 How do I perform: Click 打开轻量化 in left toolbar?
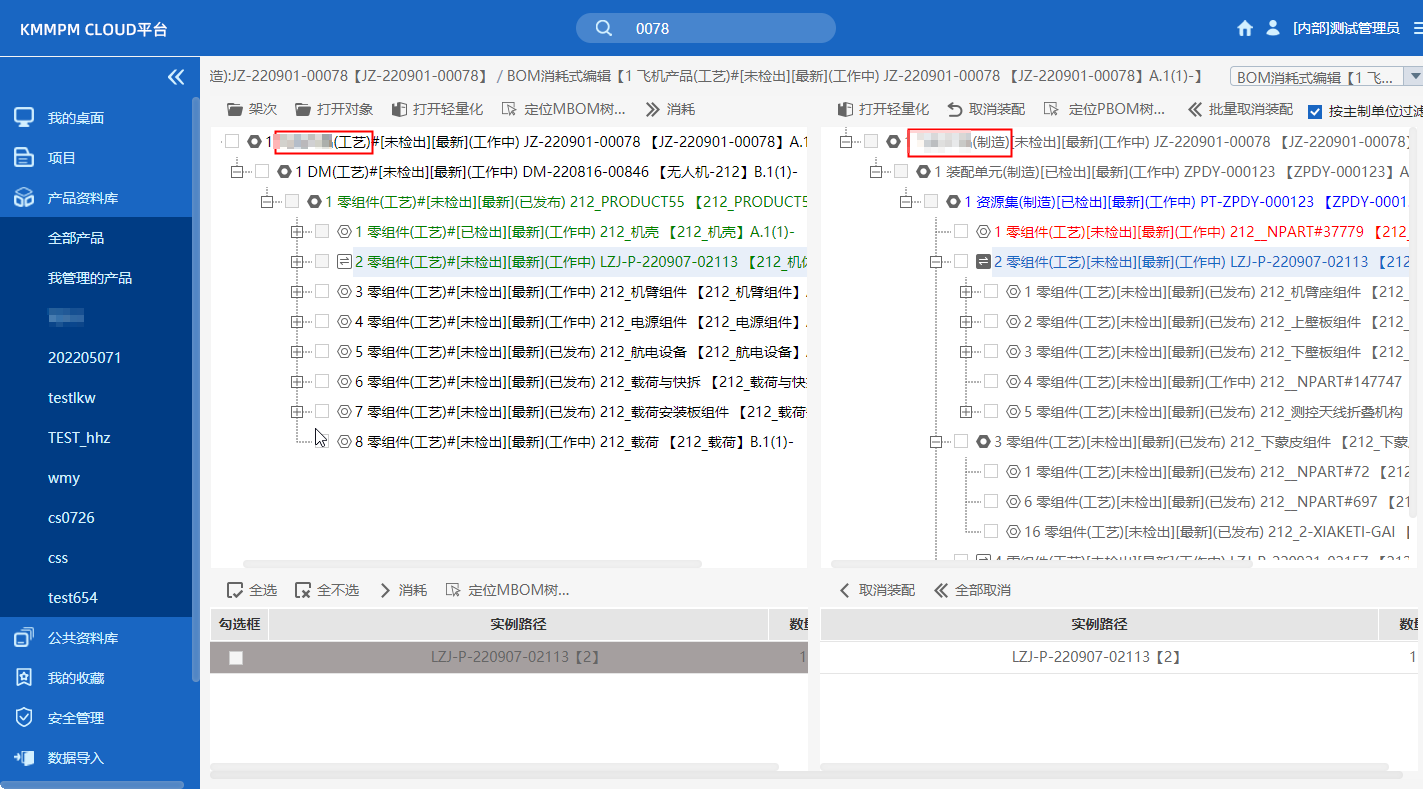tap(437, 109)
